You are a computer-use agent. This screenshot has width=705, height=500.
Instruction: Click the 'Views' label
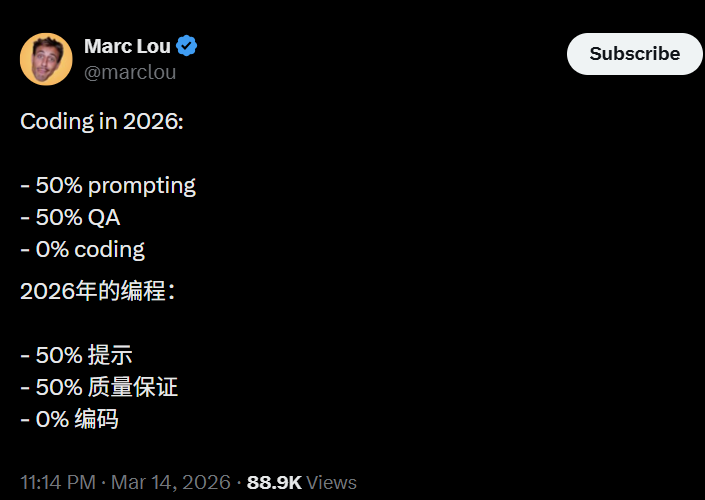tap(332, 482)
